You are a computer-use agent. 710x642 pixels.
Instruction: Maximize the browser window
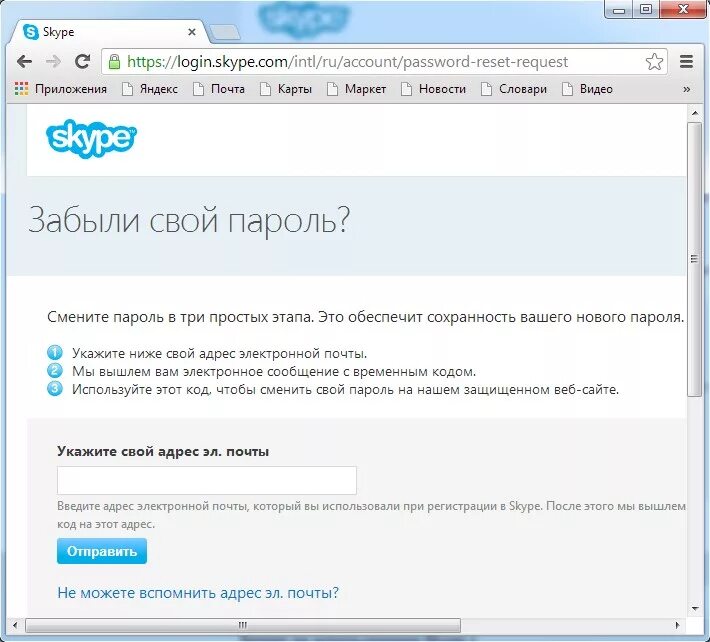click(x=646, y=10)
